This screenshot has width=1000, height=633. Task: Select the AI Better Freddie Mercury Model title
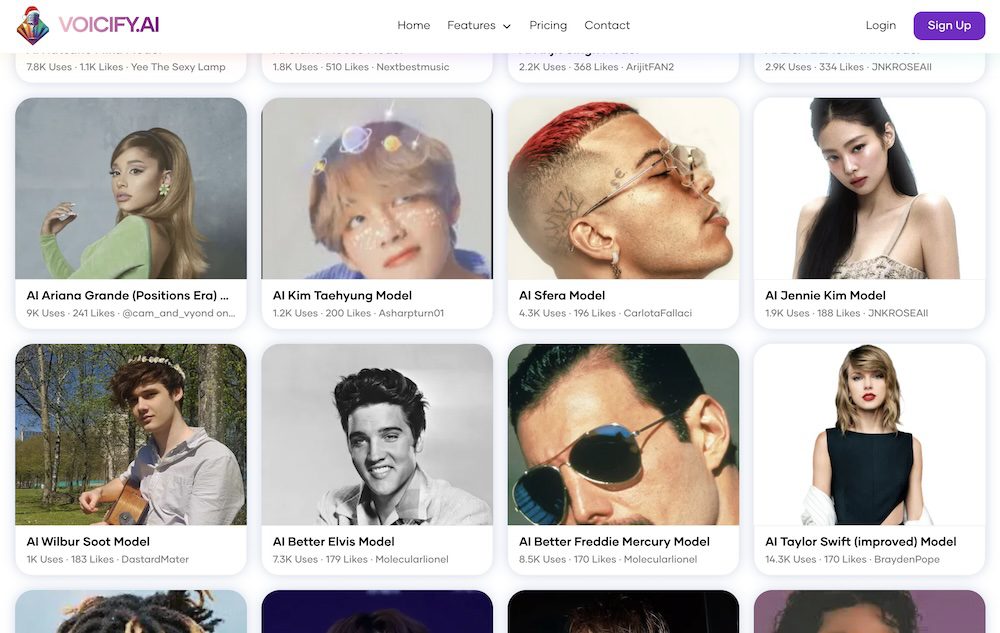point(614,541)
